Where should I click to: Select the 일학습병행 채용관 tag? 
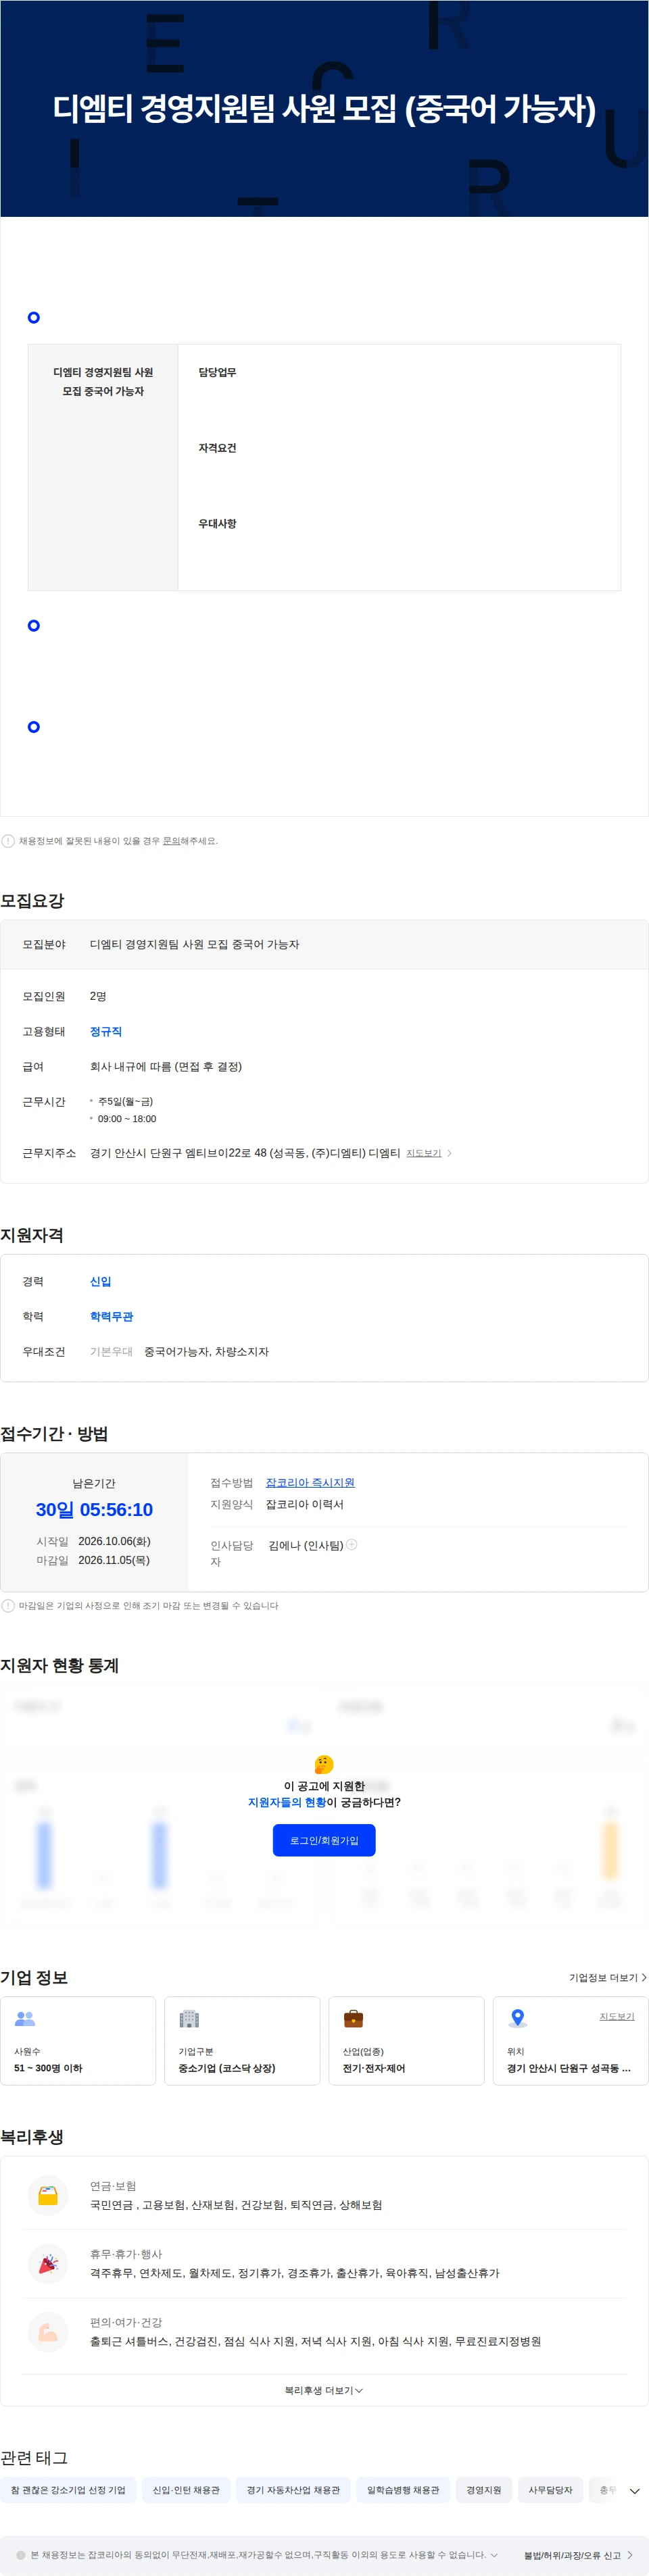[x=403, y=2490]
